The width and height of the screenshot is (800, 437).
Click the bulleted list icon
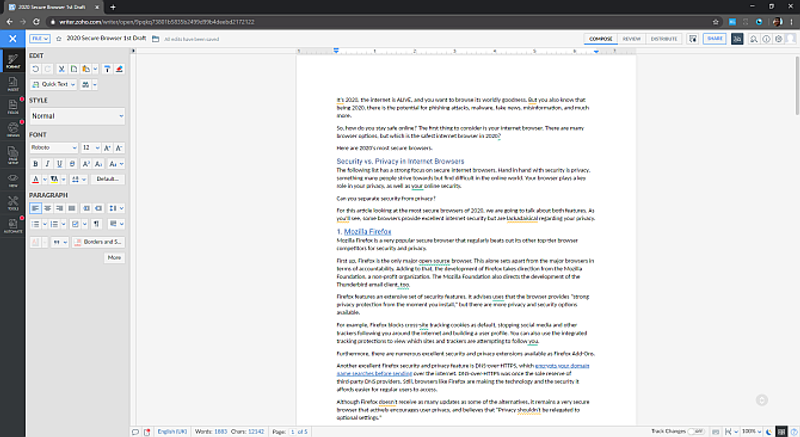[35, 224]
